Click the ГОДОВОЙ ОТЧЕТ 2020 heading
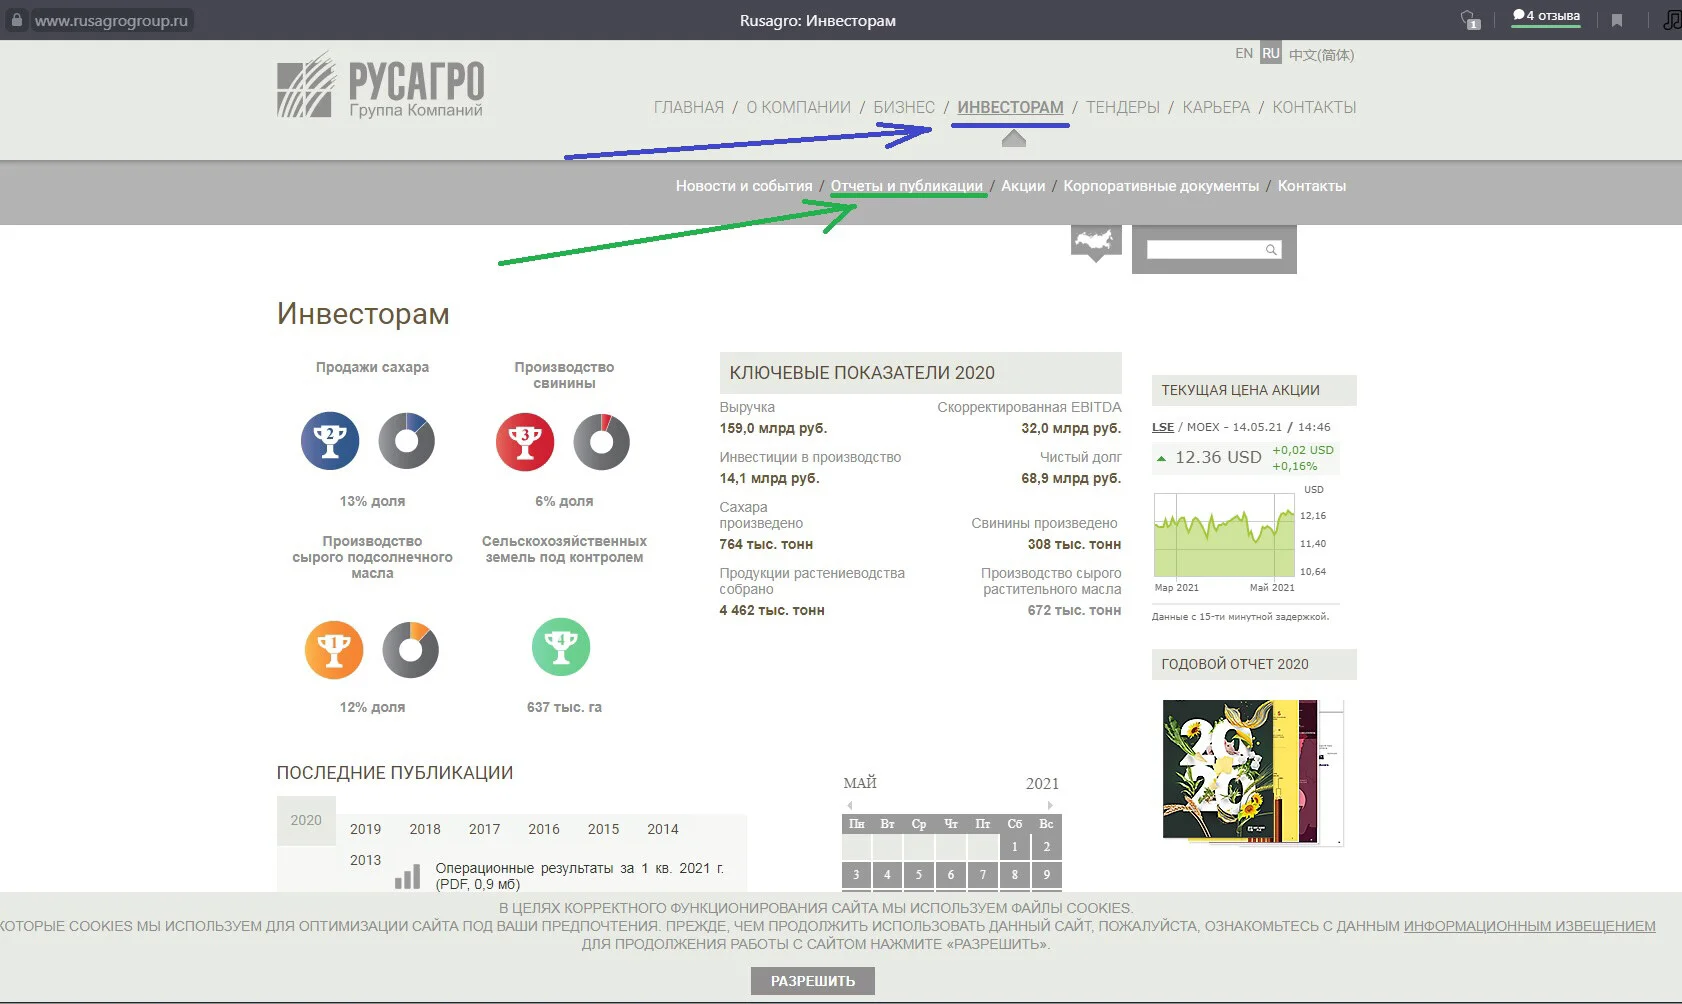 point(1235,664)
